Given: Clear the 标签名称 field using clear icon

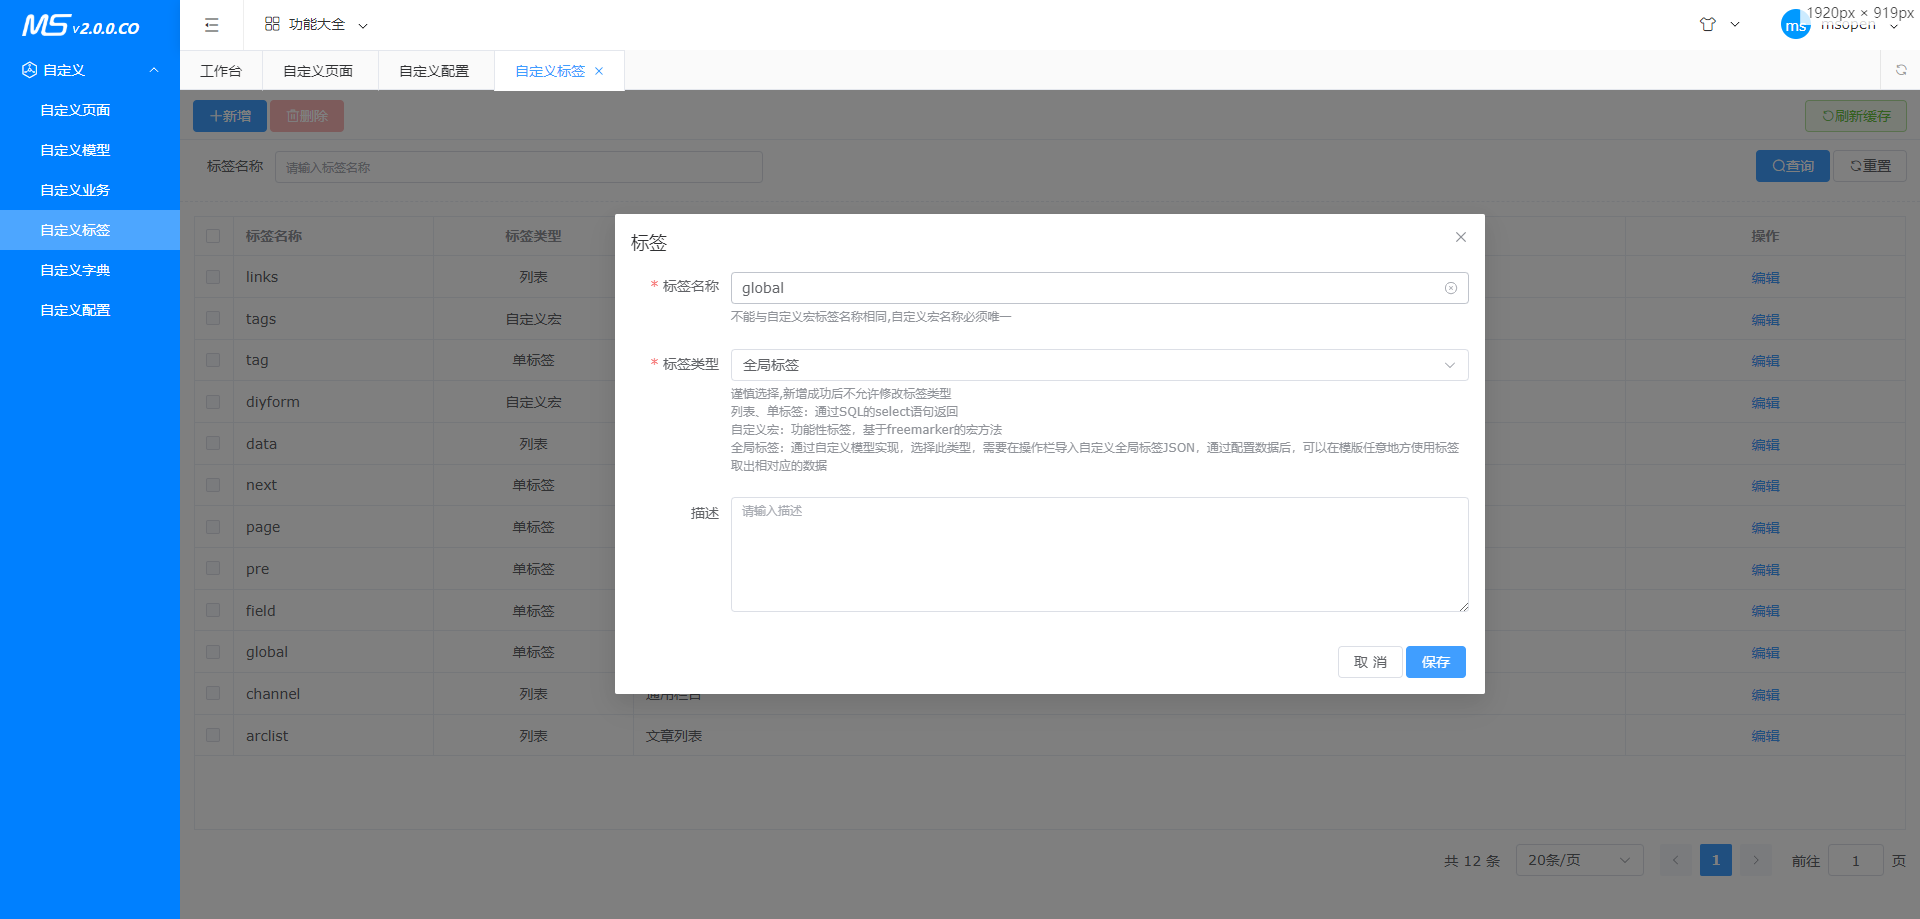Looking at the screenshot, I should pyautogui.click(x=1451, y=288).
